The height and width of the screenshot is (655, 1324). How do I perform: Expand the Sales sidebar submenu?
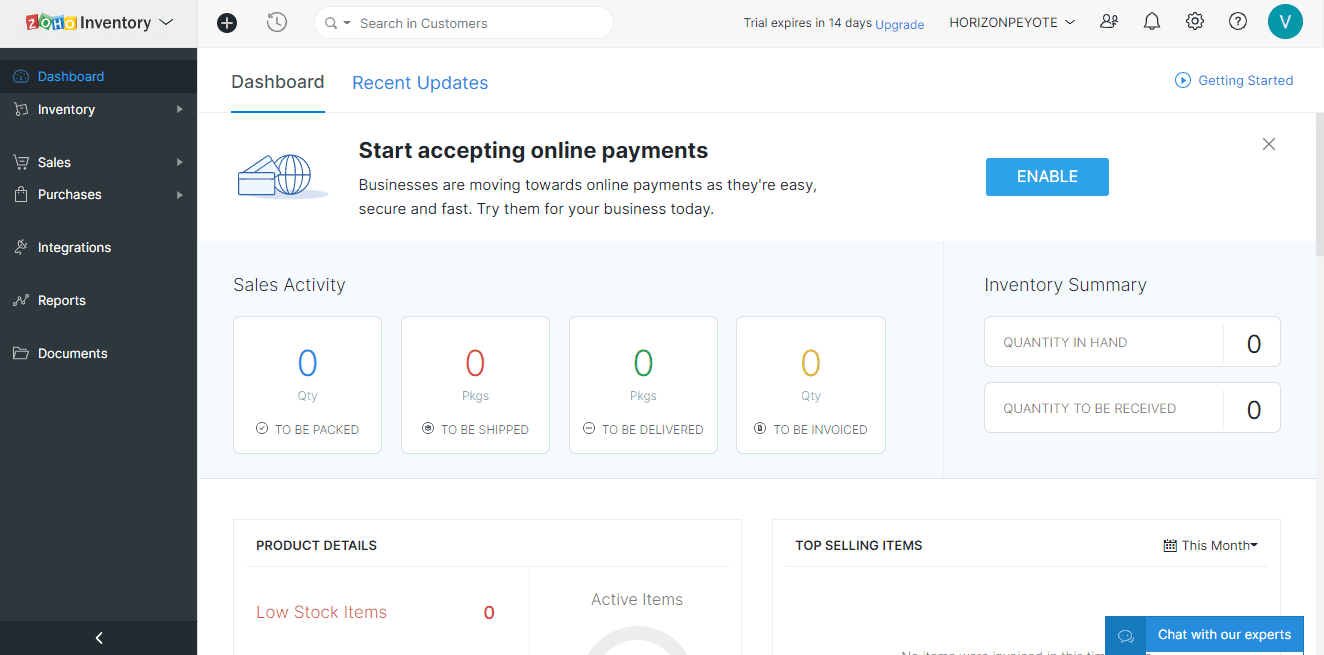tap(180, 162)
